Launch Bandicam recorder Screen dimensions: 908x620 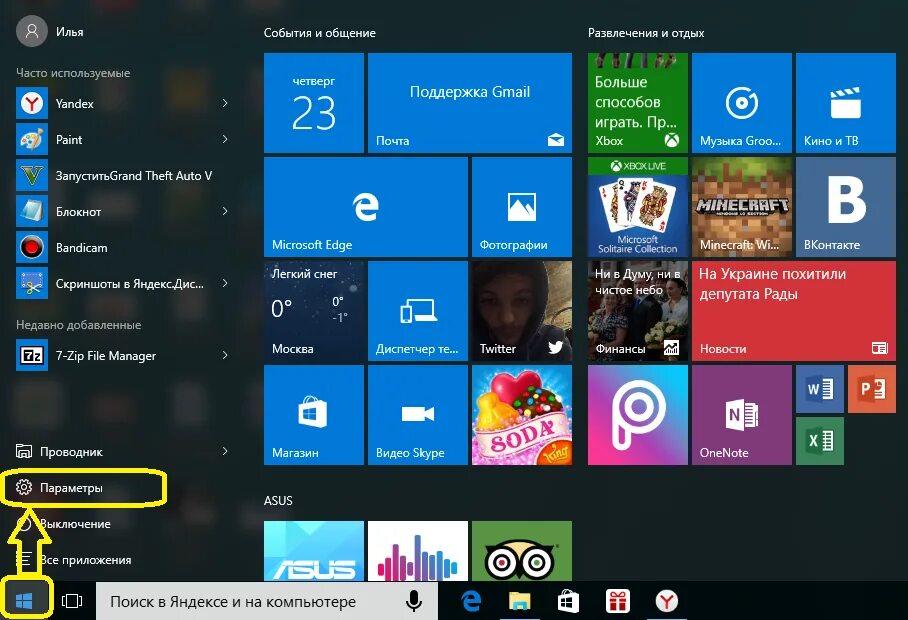click(x=122, y=248)
